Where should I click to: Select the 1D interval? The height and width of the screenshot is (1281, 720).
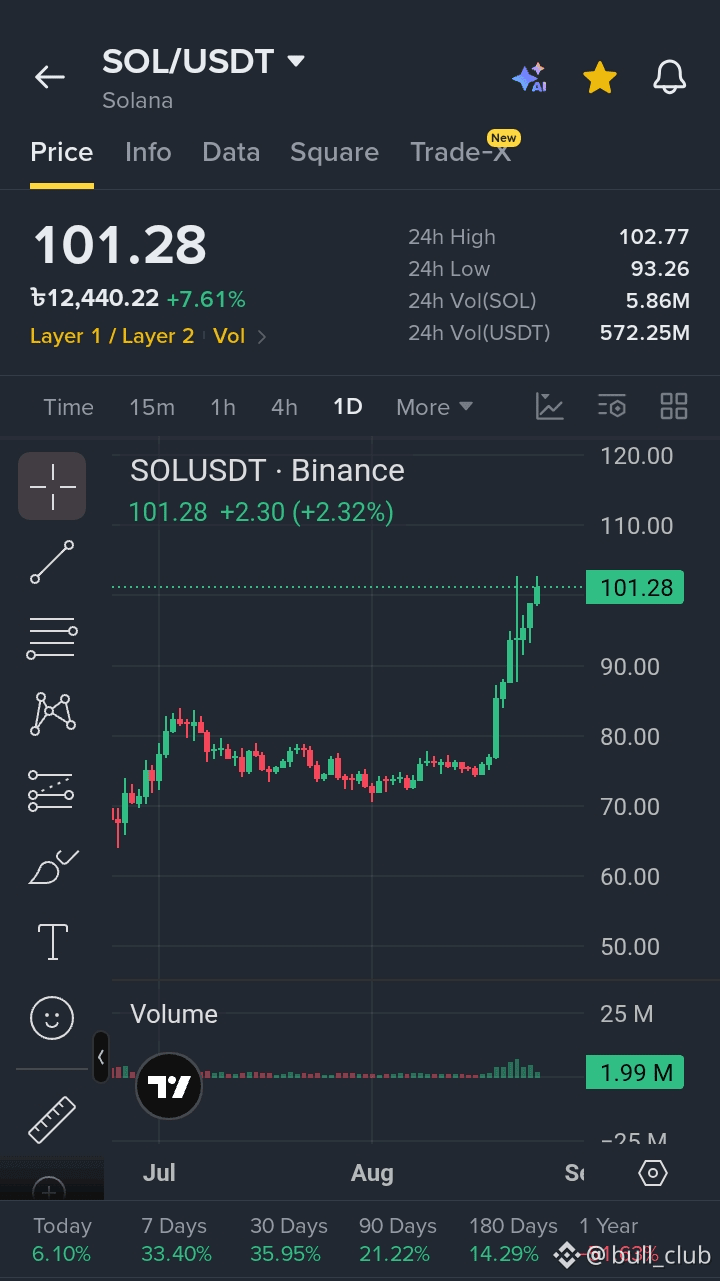[x=348, y=407]
